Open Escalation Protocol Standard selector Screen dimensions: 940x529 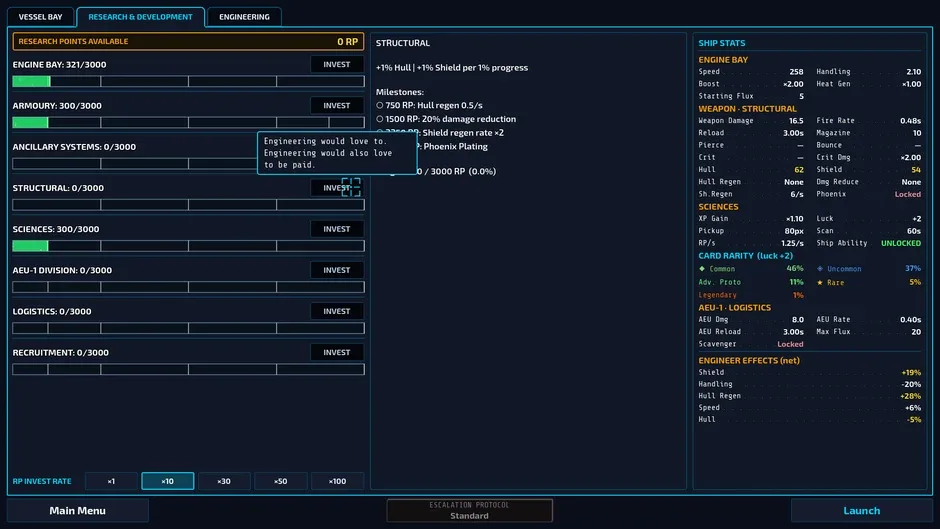(469, 510)
